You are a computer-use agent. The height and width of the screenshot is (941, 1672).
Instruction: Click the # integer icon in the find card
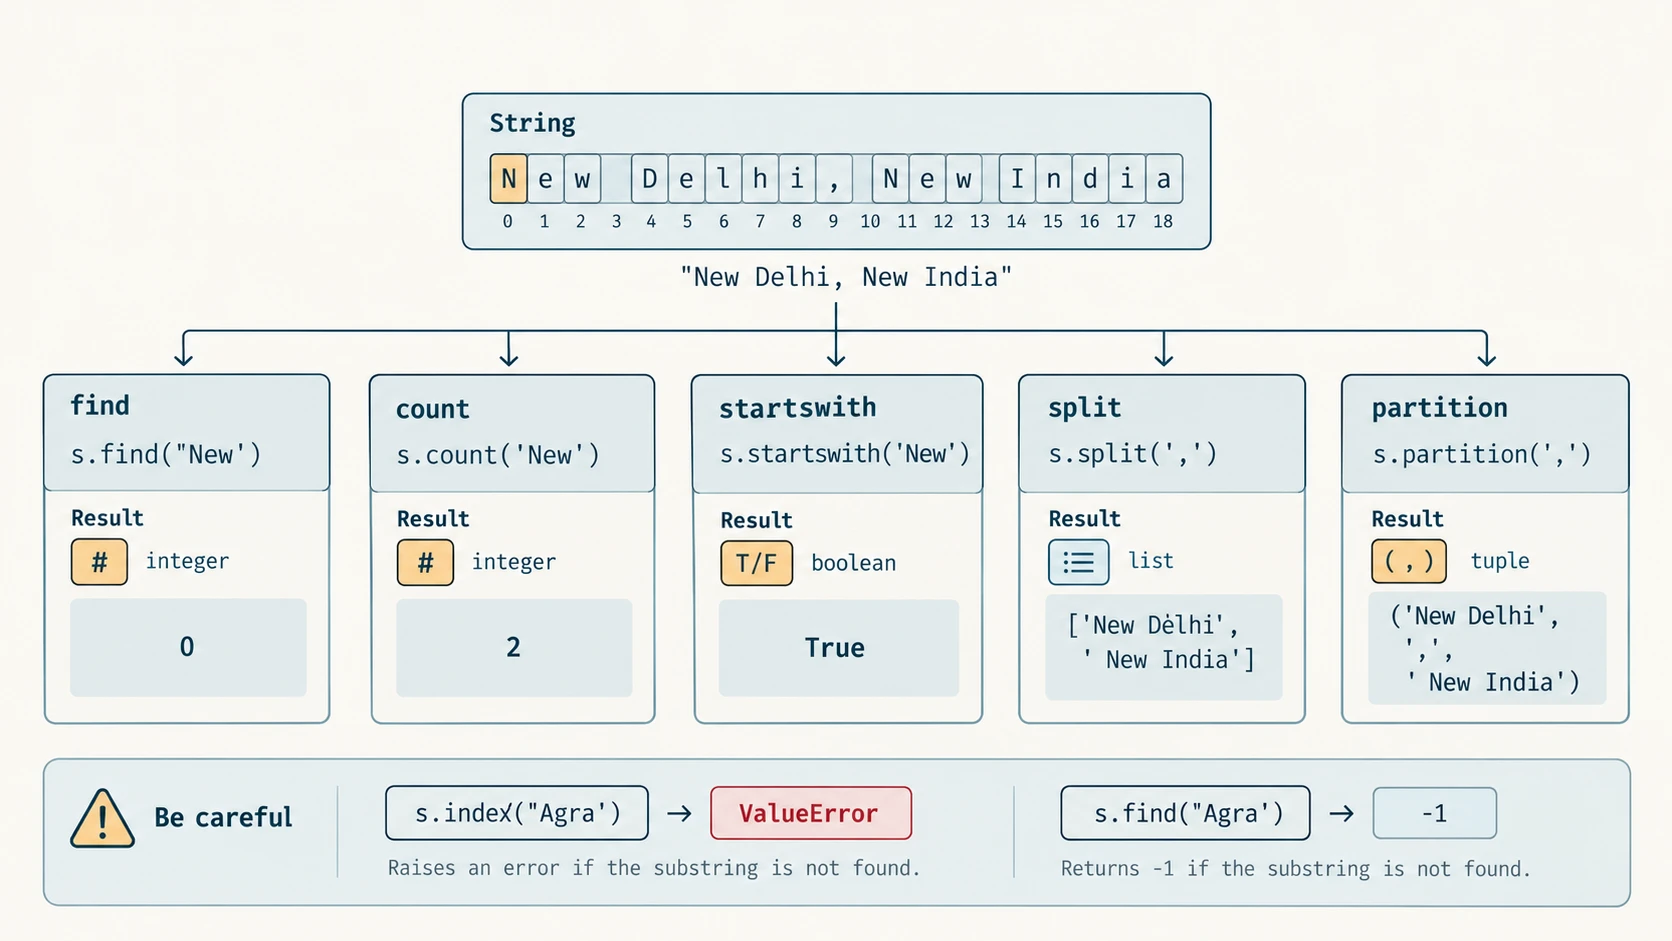[x=99, y=562]
